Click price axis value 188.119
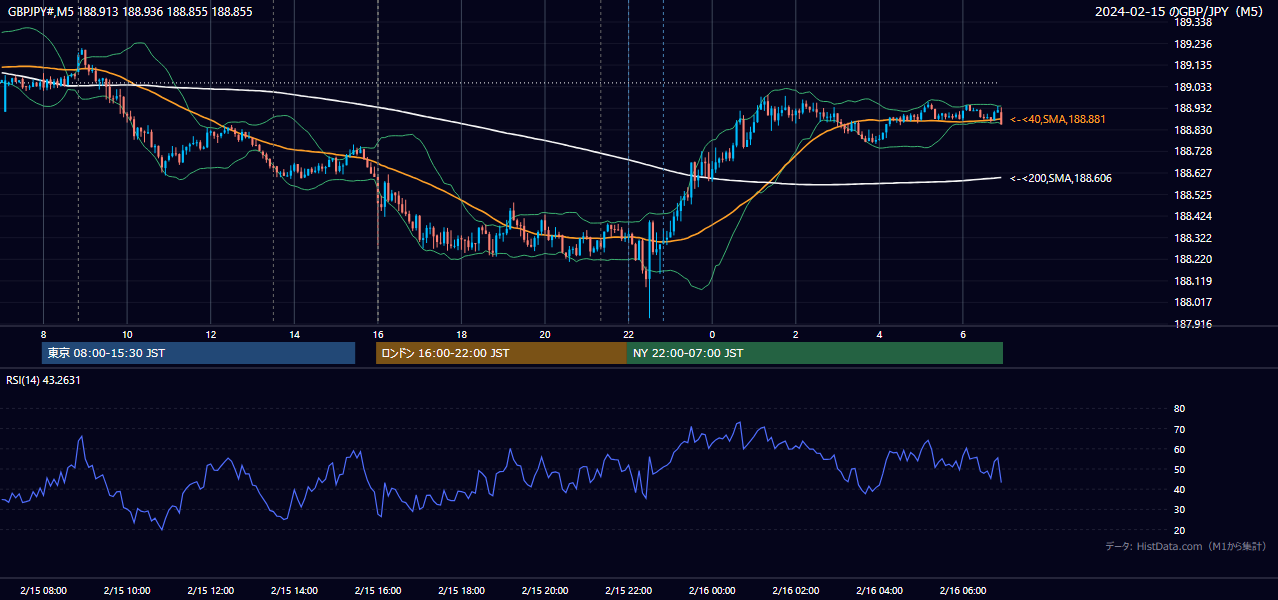This screenshot has width=1278, height=600. point(1193,281)
